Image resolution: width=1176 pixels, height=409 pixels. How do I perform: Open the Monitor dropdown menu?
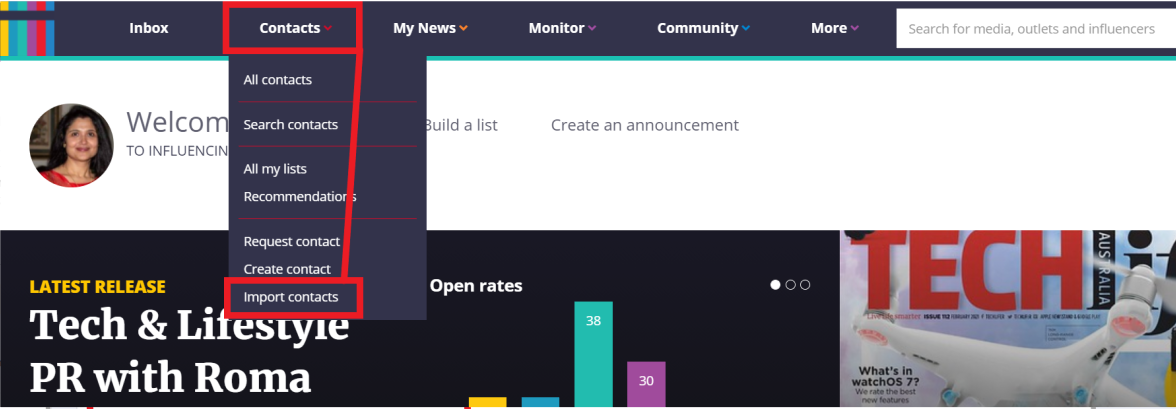(x=562, y=28)
